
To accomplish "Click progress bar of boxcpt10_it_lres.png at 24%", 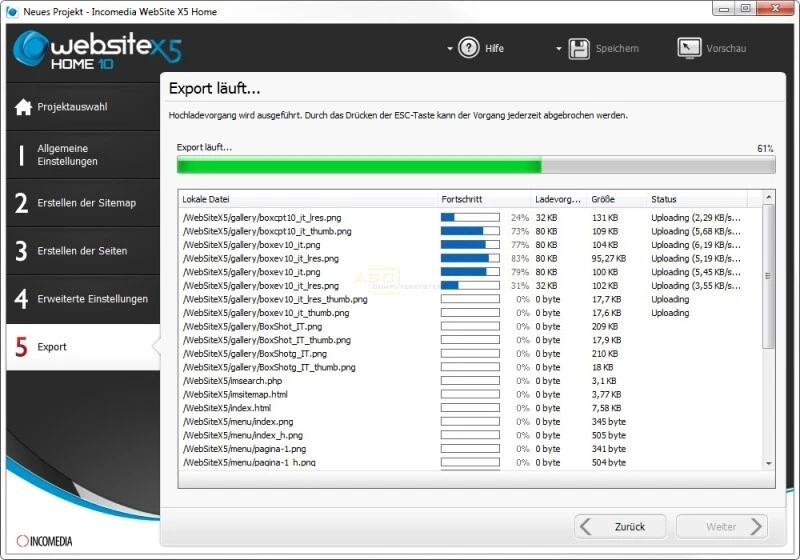I will [x=470, y=218].
